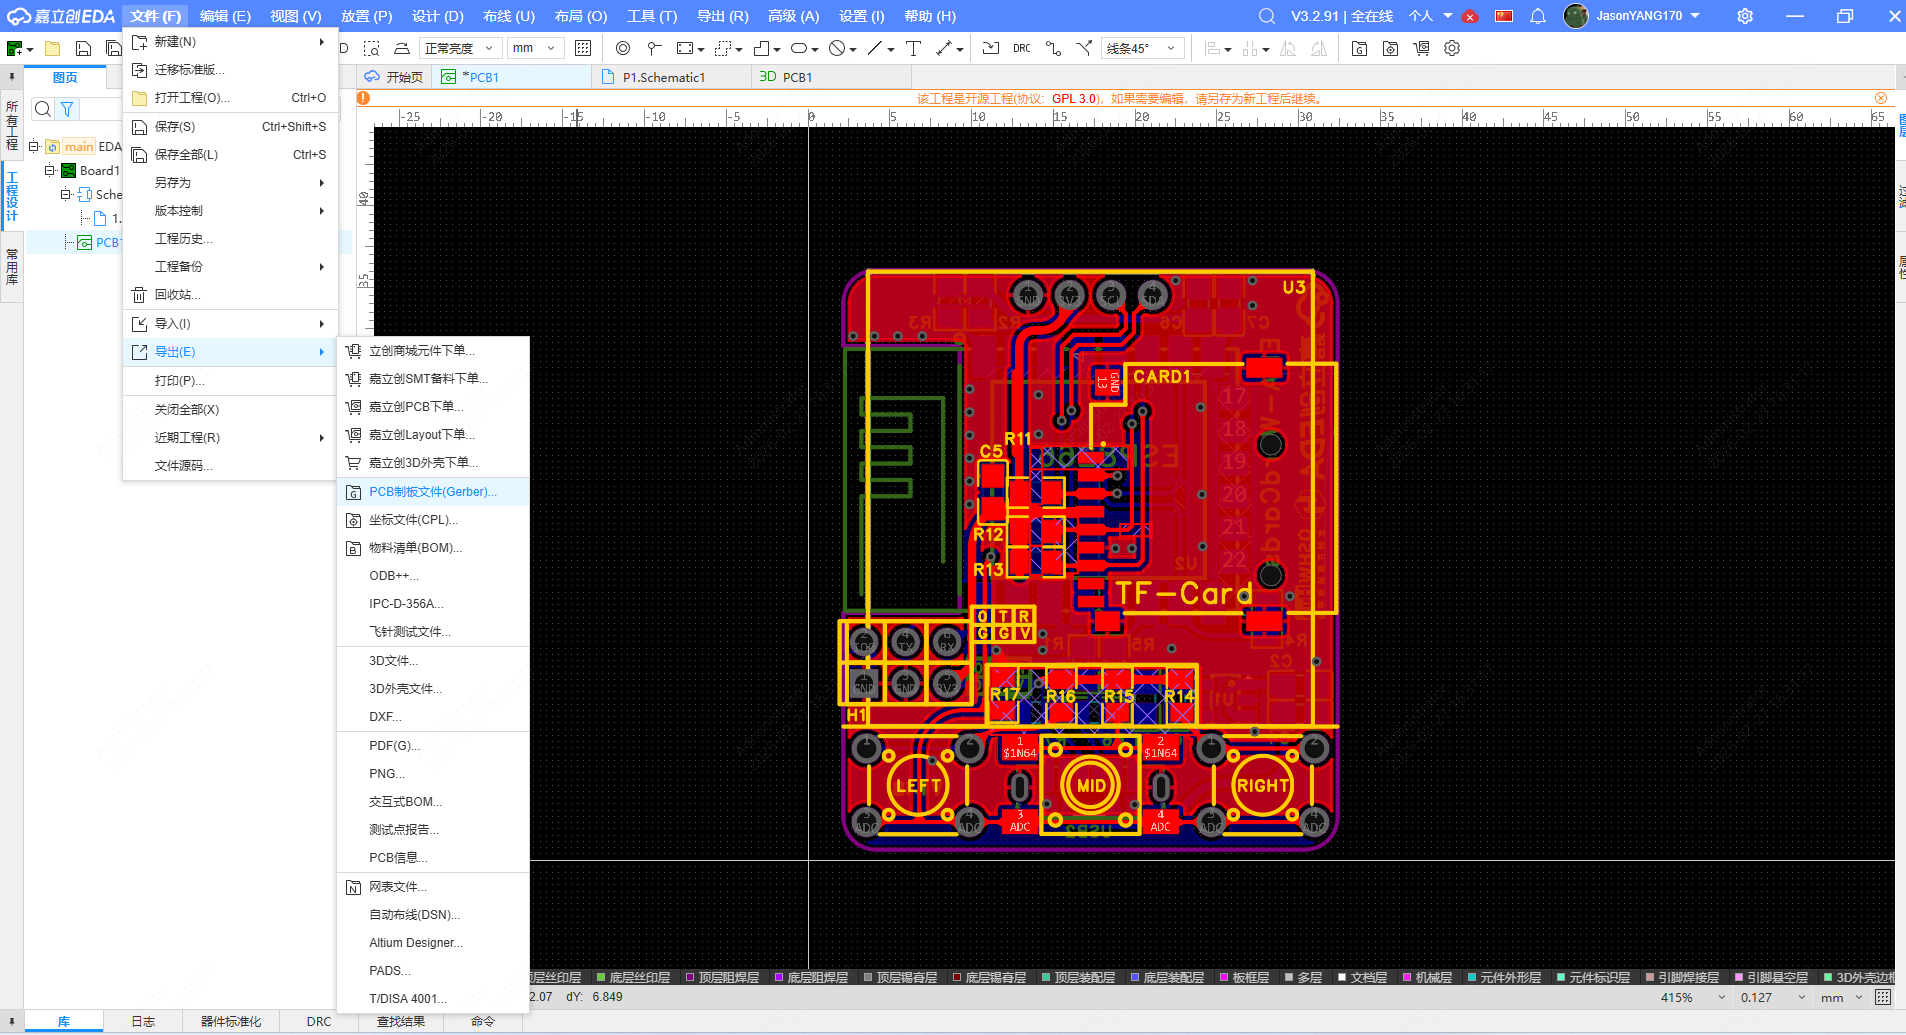Toggle the 底层丝印层 layer swatch
Viewport: 1906px width, 1035px height.
601,977
